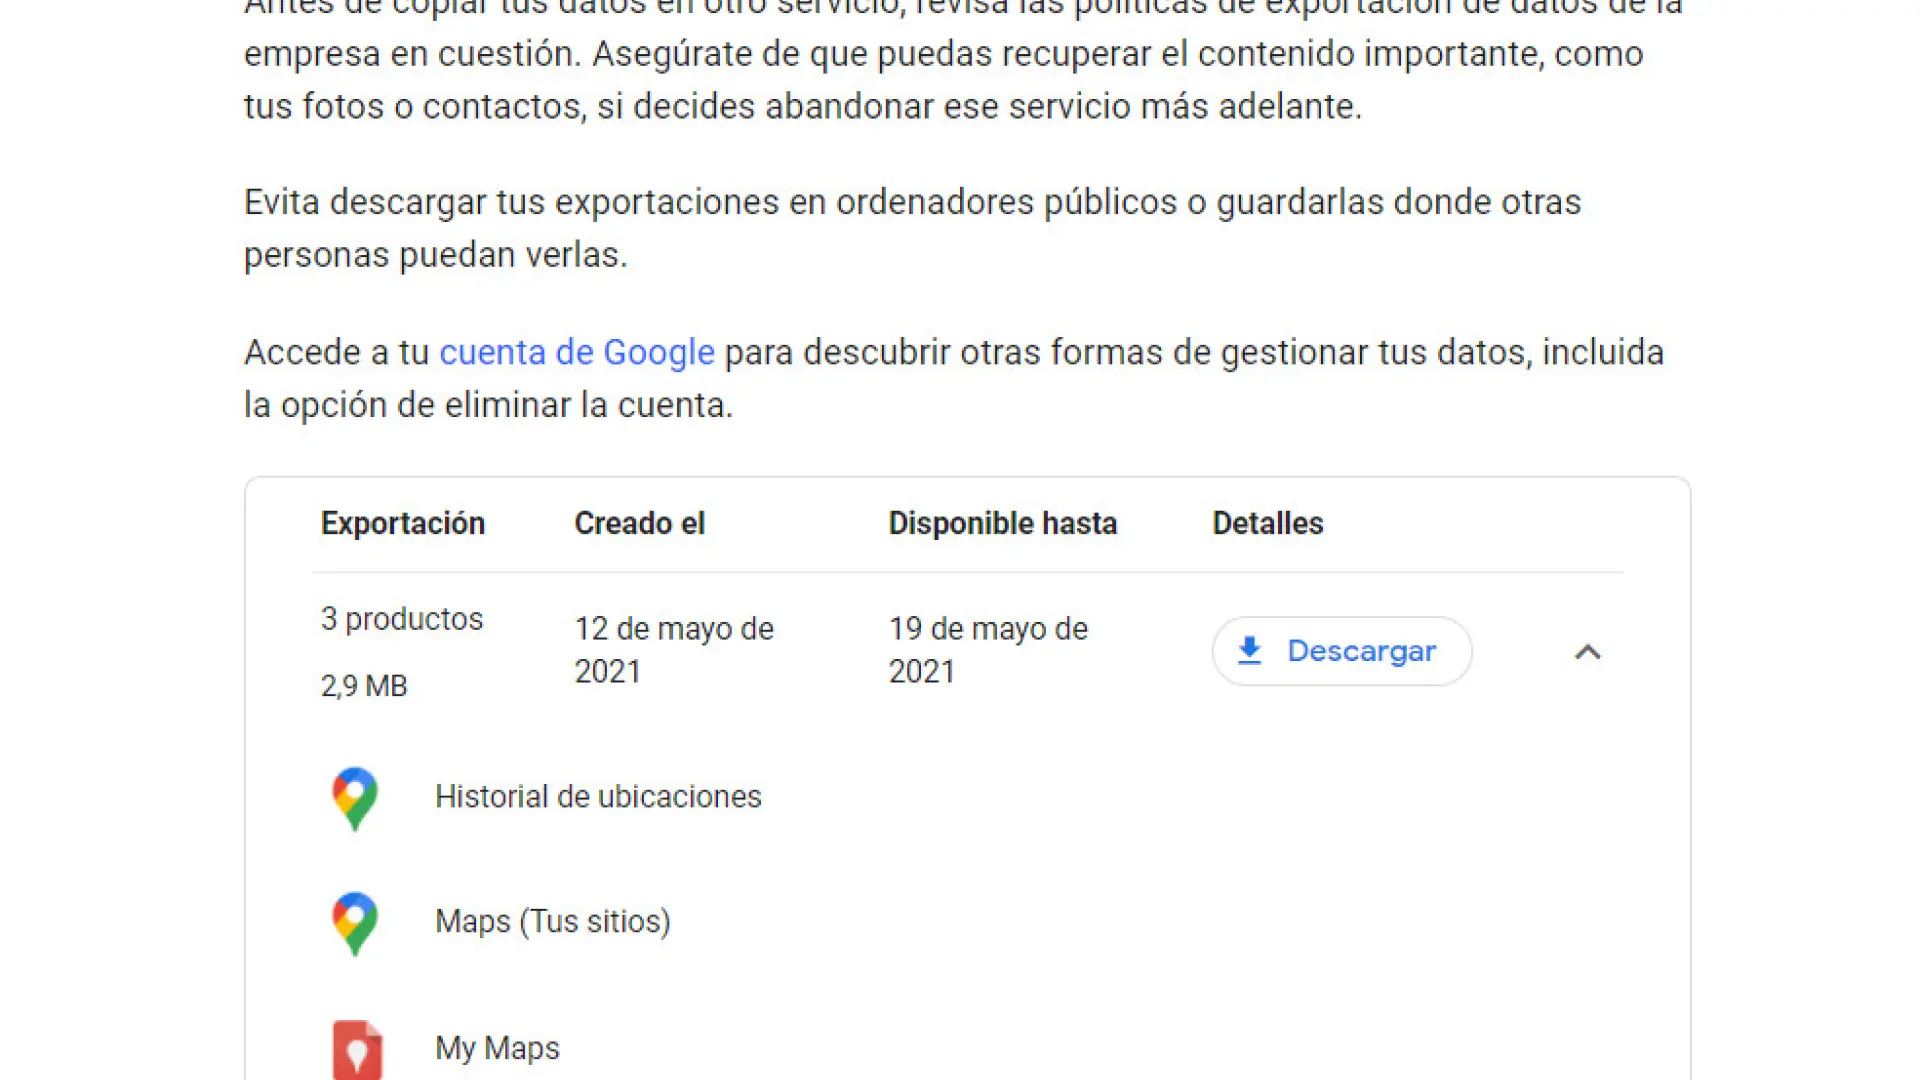The height and width of the screenshot is (1080, 1920).
Task: Collapse the export details with the chevron
Action: coord(1588,652)
